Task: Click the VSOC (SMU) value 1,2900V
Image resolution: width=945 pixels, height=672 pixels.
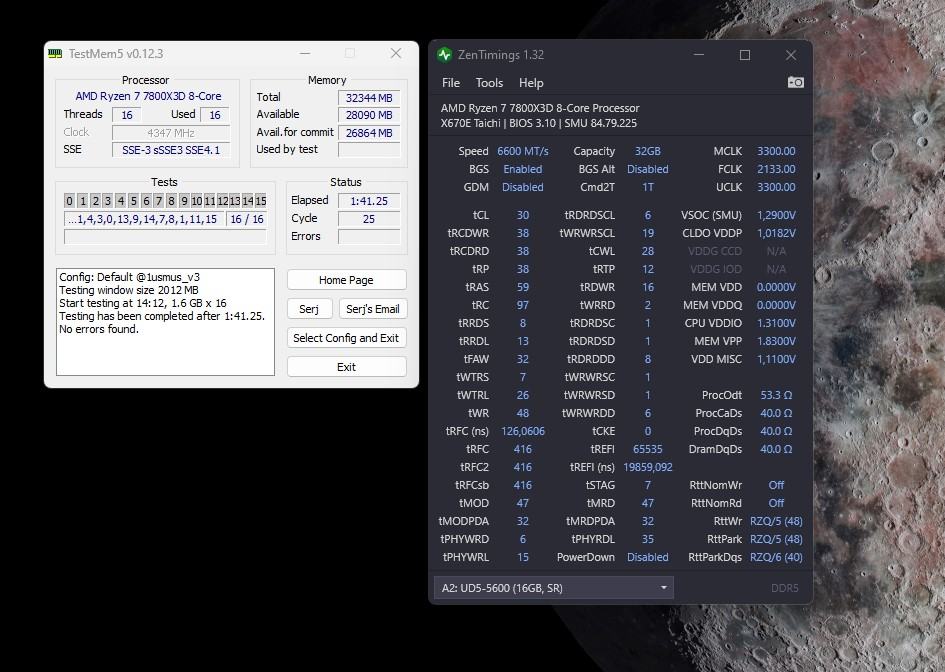Action: 776,215
